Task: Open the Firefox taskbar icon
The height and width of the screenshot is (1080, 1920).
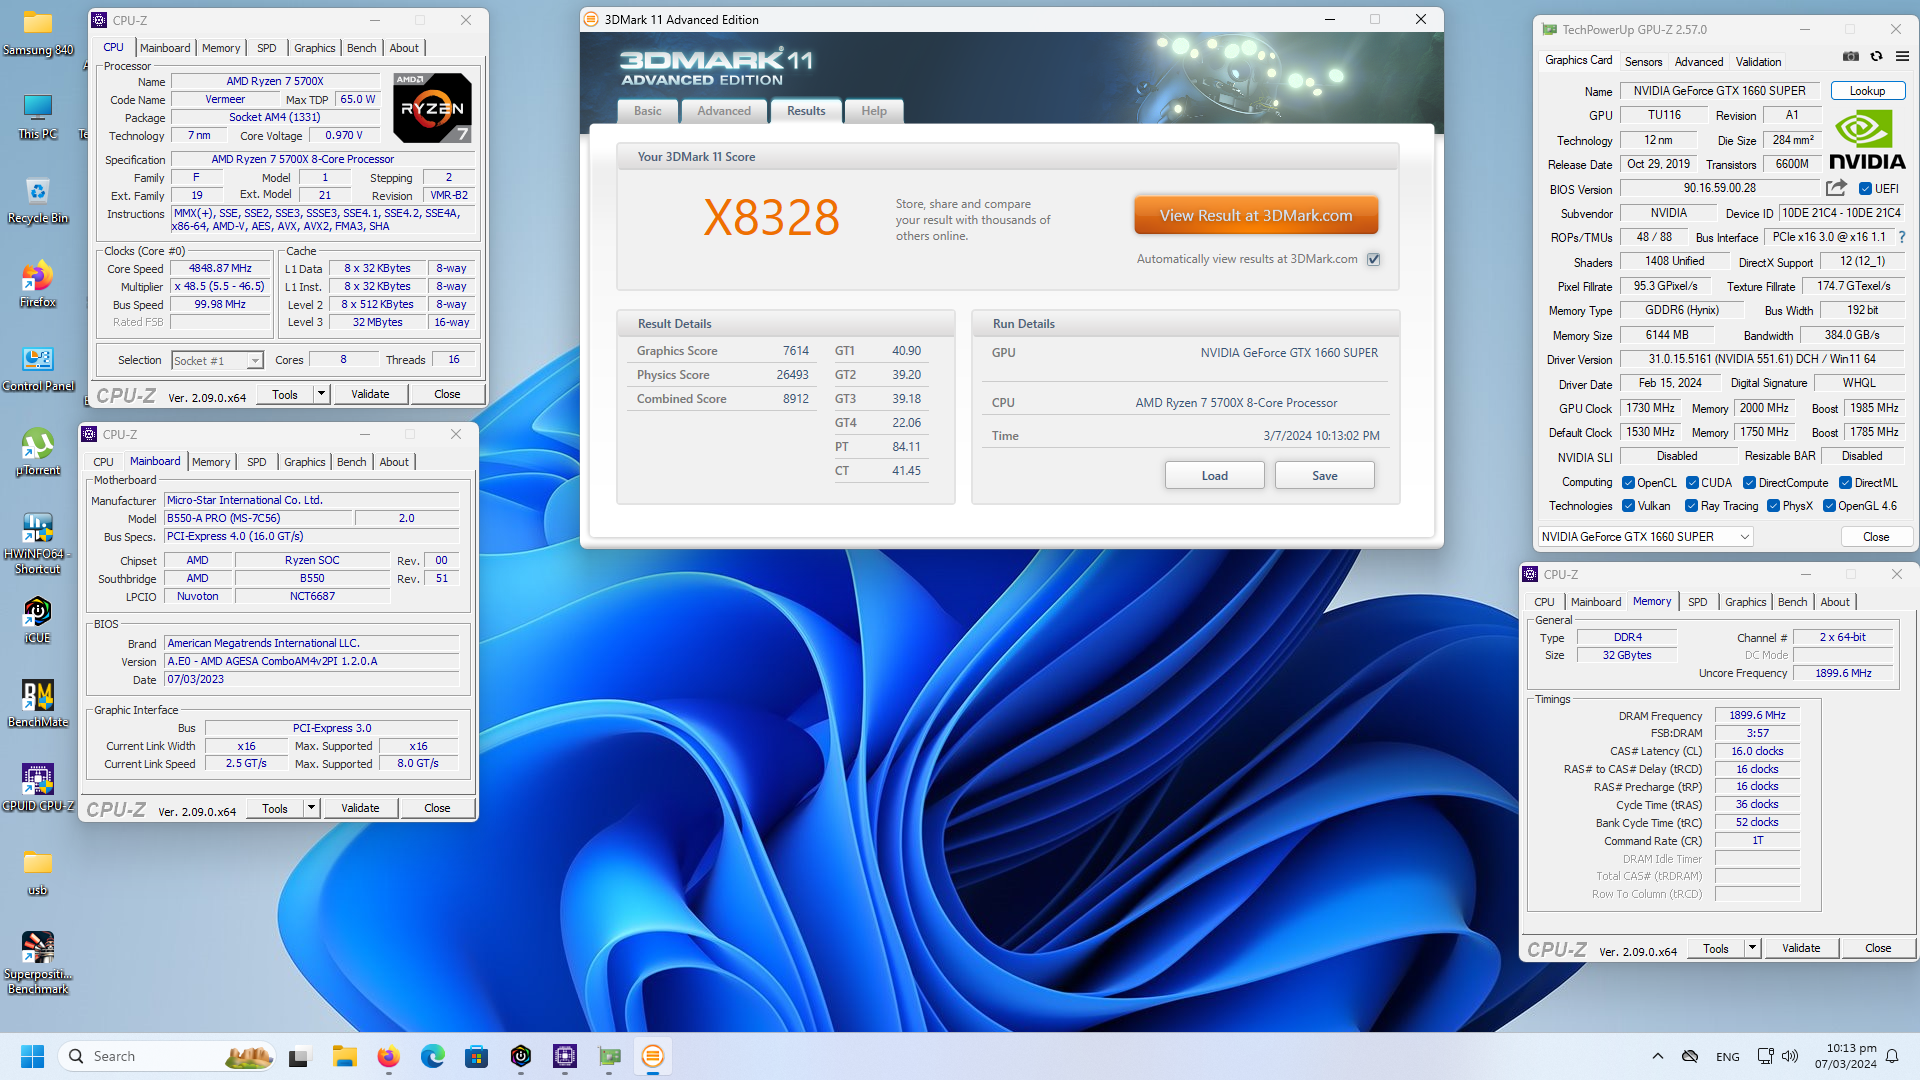Action: 389,1056
